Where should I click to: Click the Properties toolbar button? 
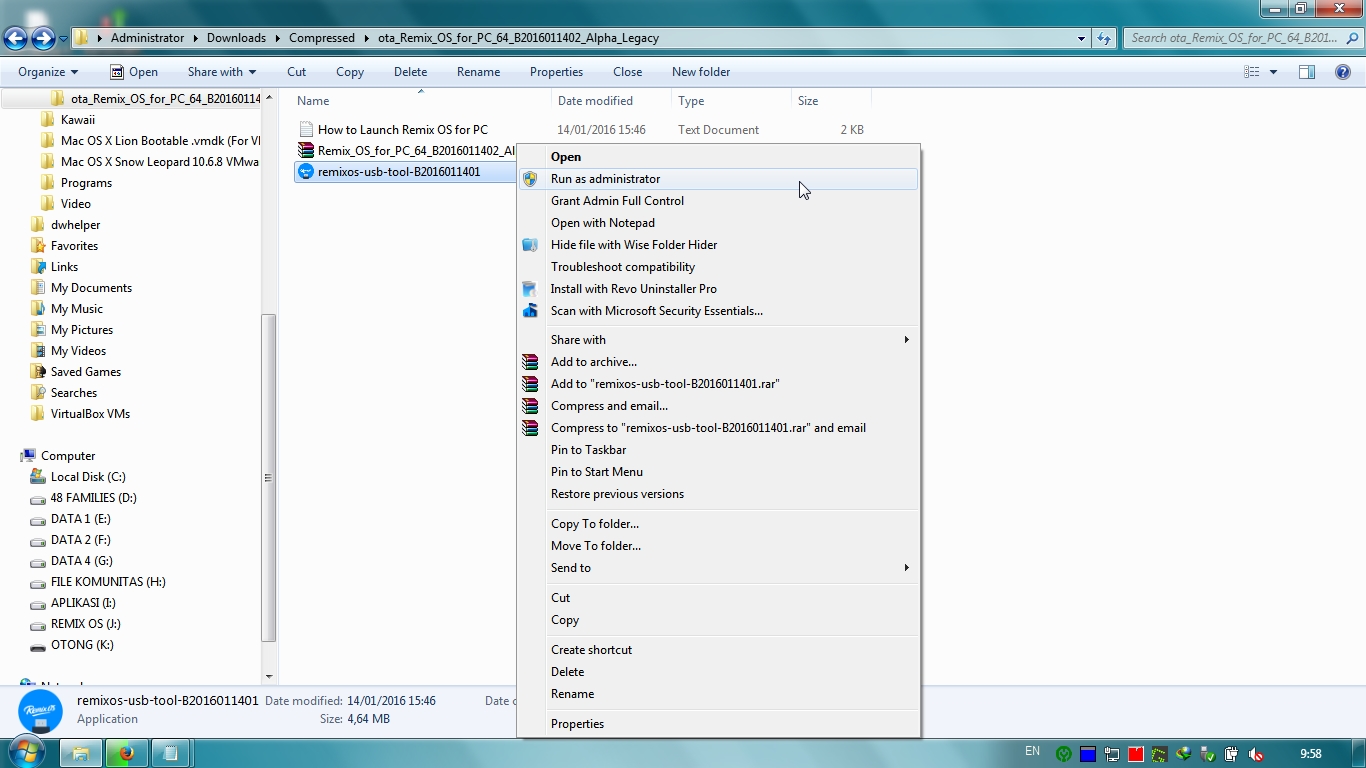point(556,72)
